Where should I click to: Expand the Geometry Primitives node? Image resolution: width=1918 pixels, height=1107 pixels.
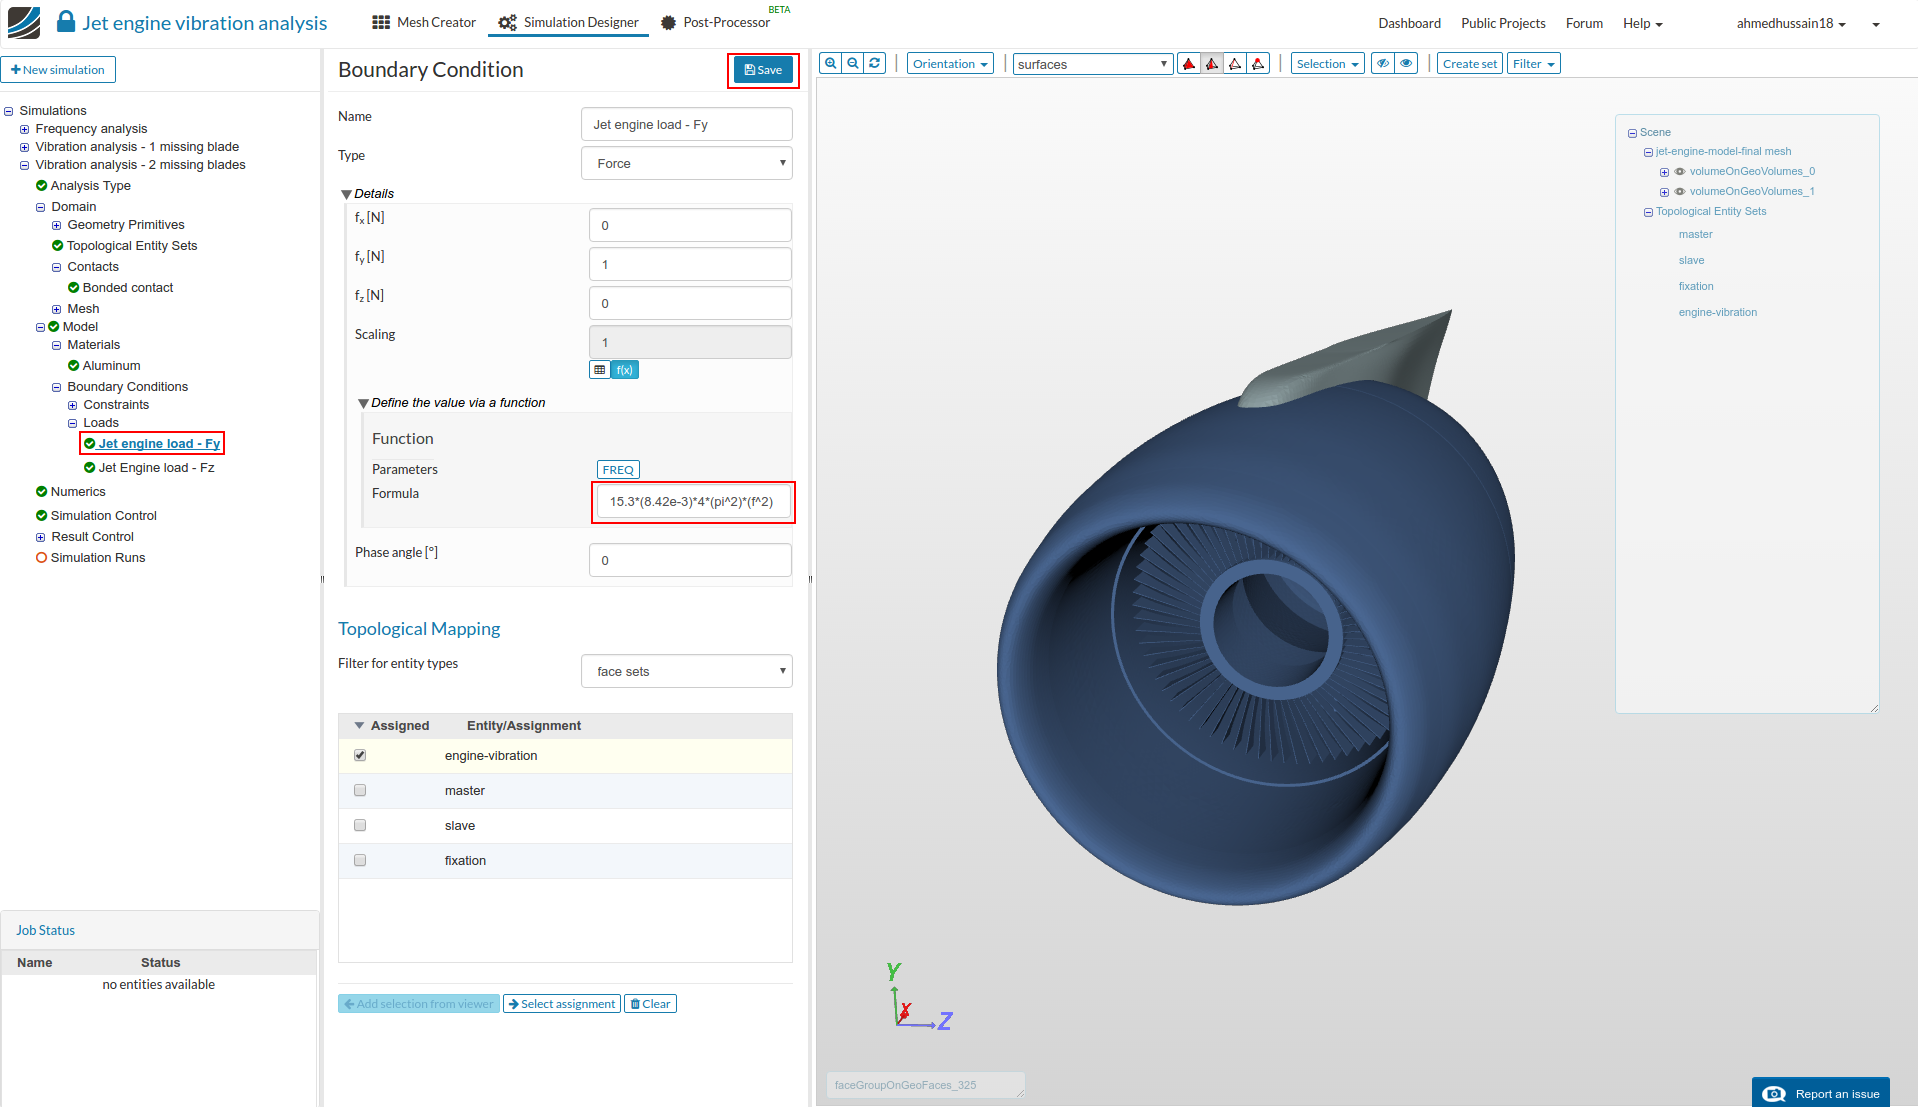pos(57,225)
